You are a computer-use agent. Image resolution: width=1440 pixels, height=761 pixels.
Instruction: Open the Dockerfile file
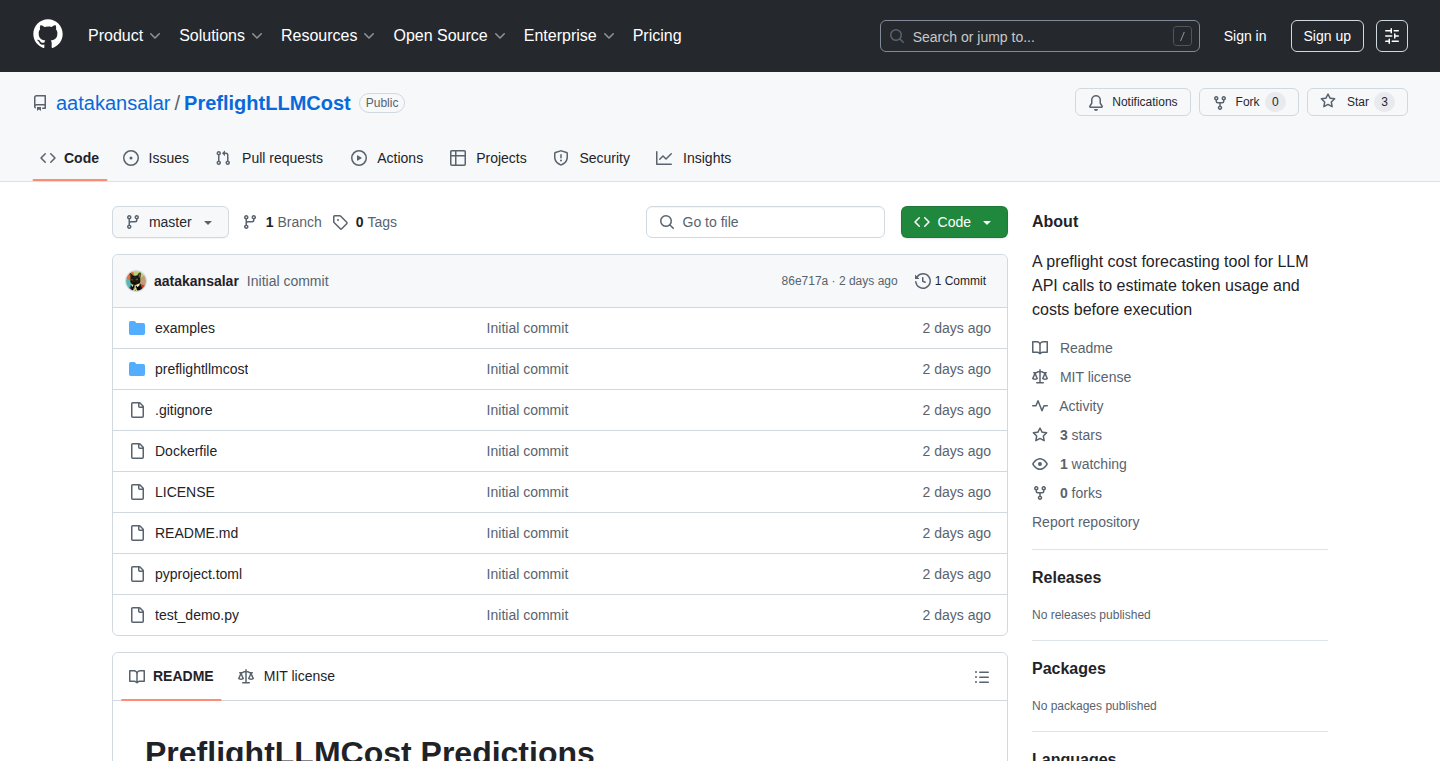pyautogui.click(x=186, y=451)
